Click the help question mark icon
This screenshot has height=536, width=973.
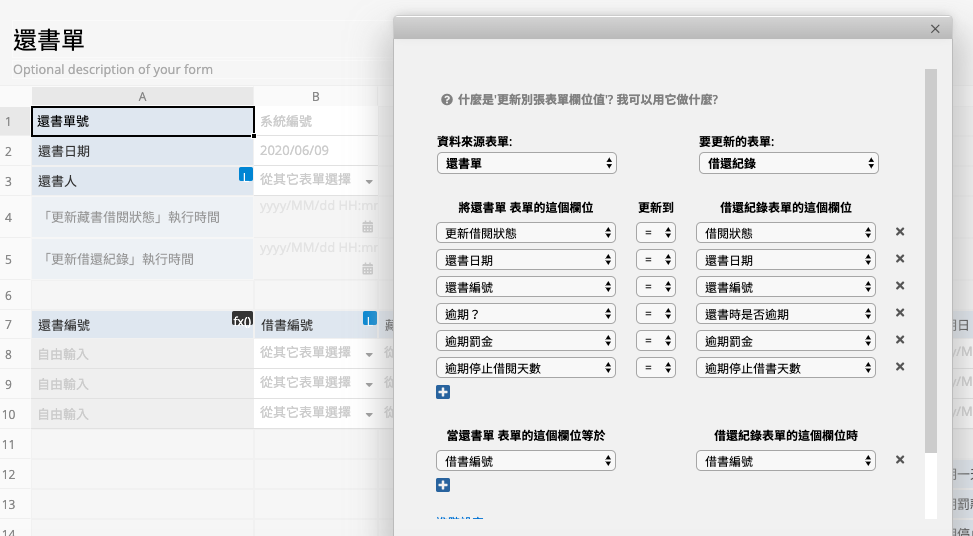447,100
